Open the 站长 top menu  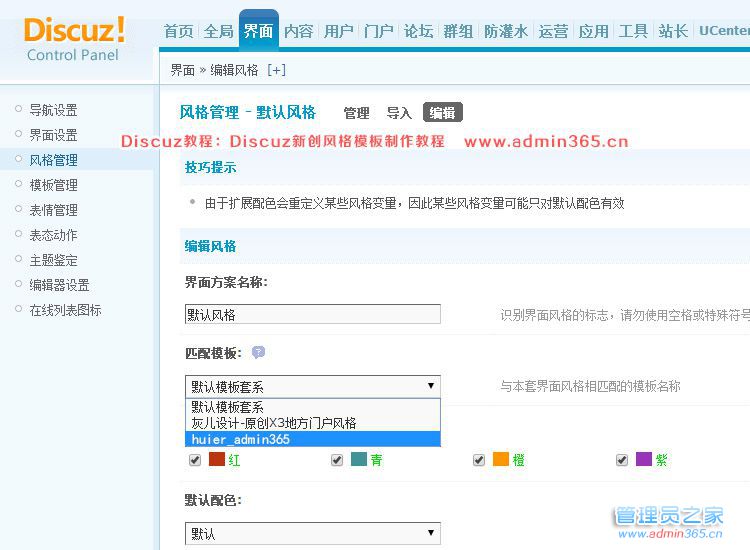pyautogui.click(x=673, y=31)
